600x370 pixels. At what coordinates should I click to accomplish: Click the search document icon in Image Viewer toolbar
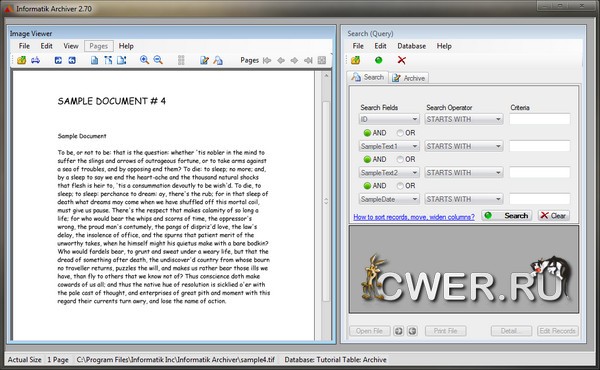point(218,60)
